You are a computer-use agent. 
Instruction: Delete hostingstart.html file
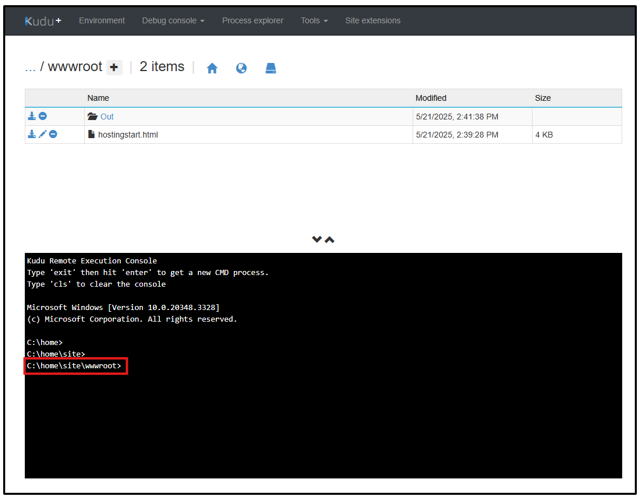tap(53, 134)
